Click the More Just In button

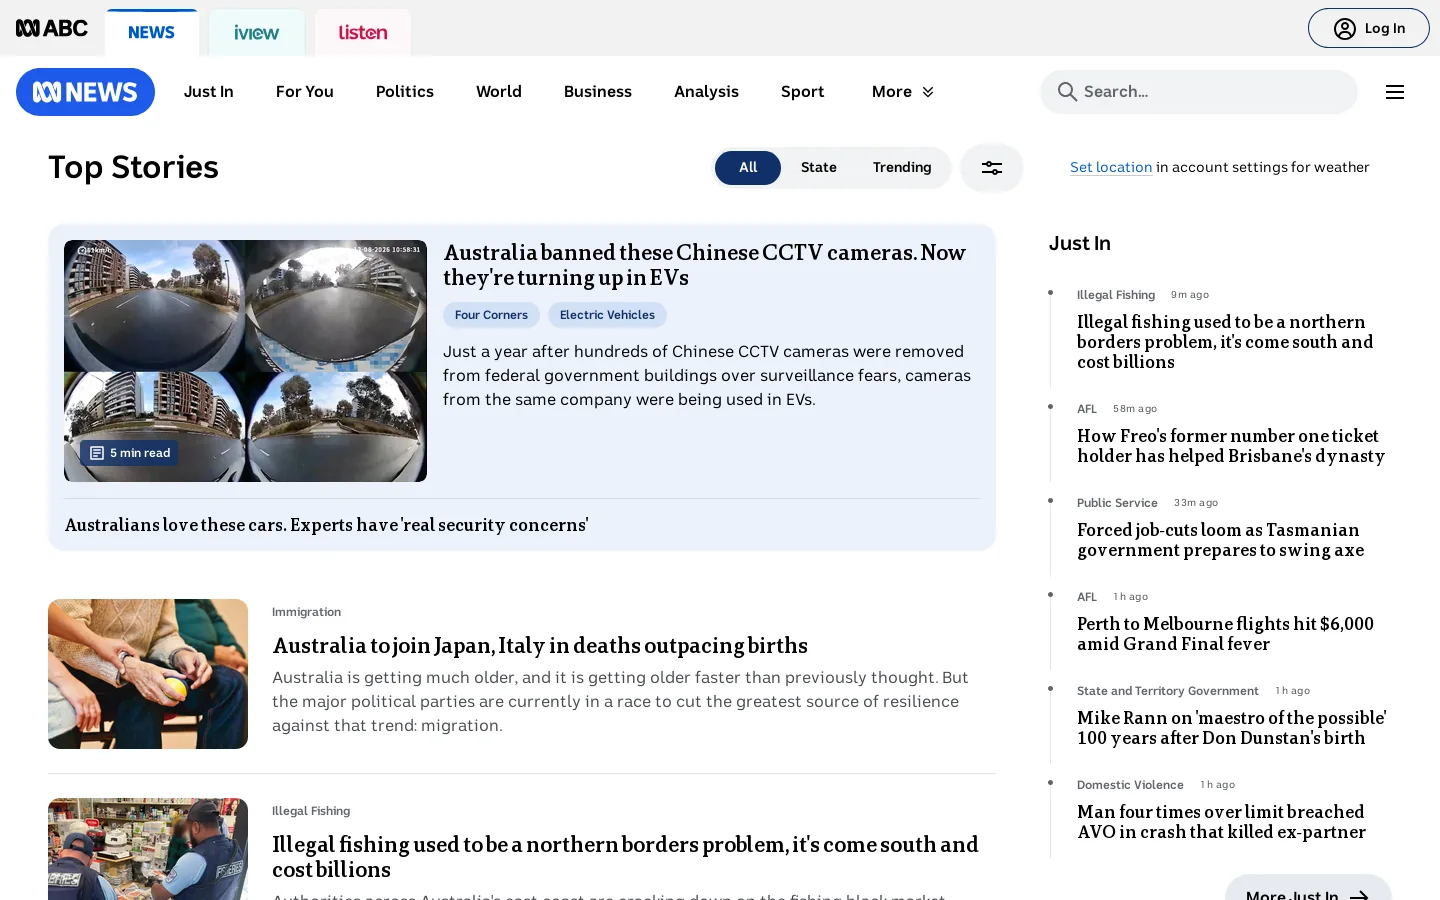point(1308,888)
